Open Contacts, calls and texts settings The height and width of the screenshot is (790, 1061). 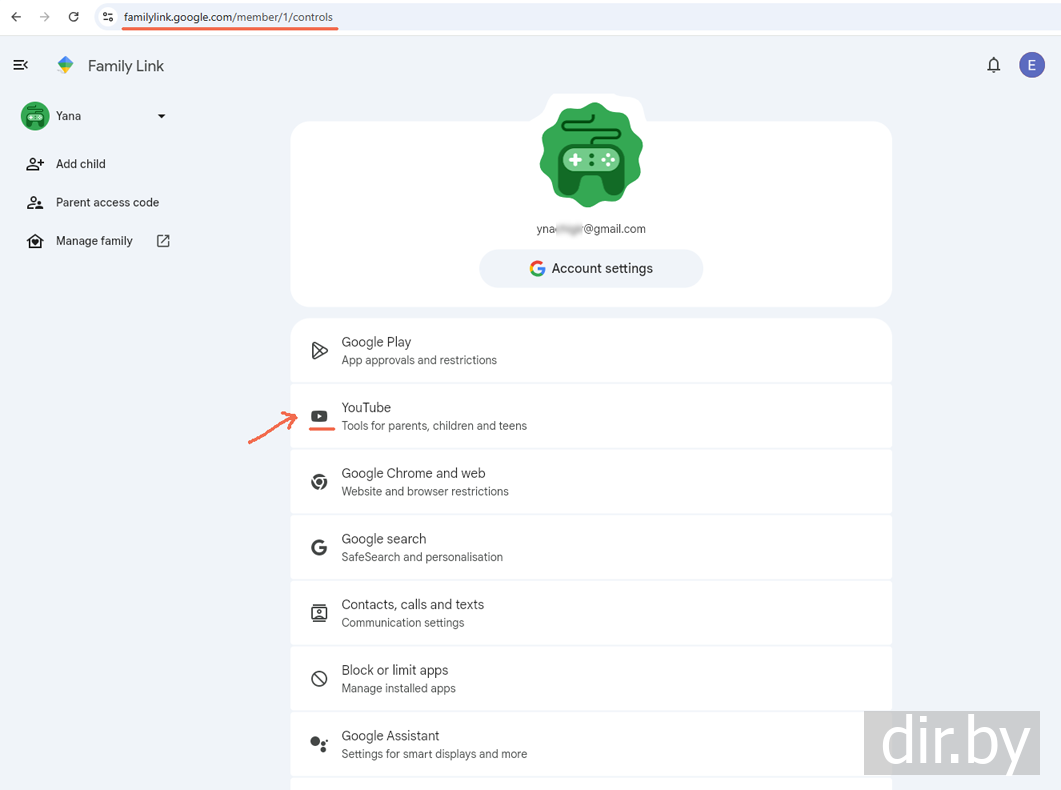(x=590, y=613)
